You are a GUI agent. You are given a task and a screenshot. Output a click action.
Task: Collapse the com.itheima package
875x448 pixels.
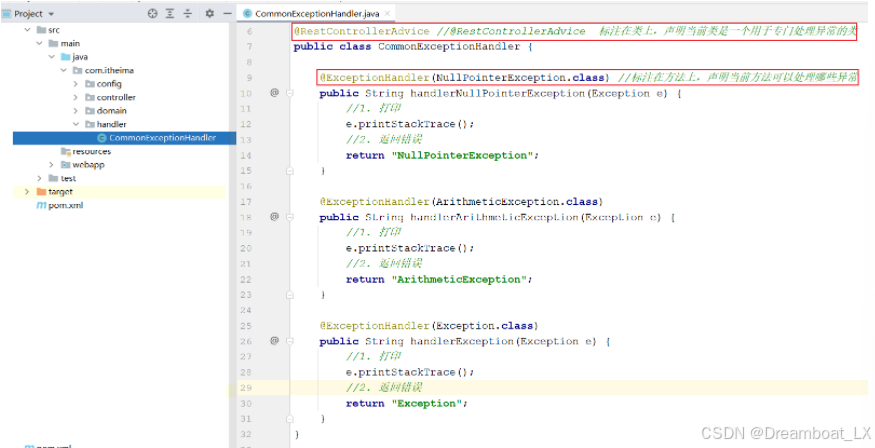64,70
